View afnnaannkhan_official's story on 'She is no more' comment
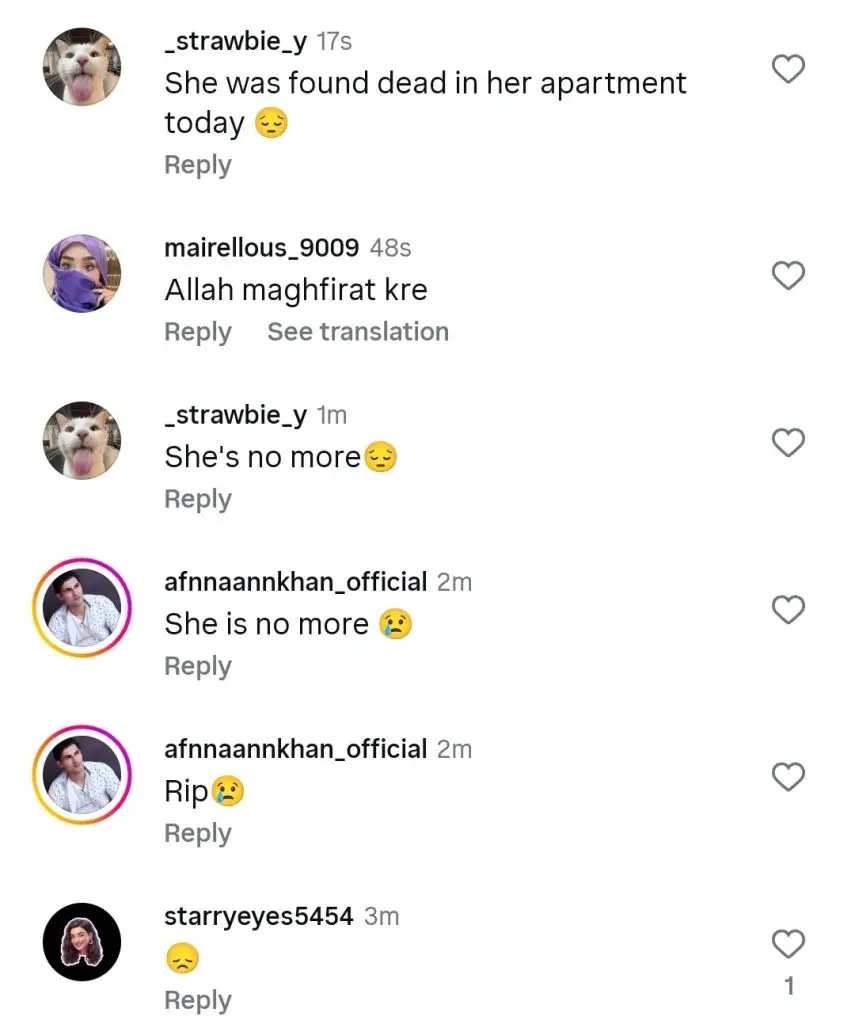 click(82, 608)
